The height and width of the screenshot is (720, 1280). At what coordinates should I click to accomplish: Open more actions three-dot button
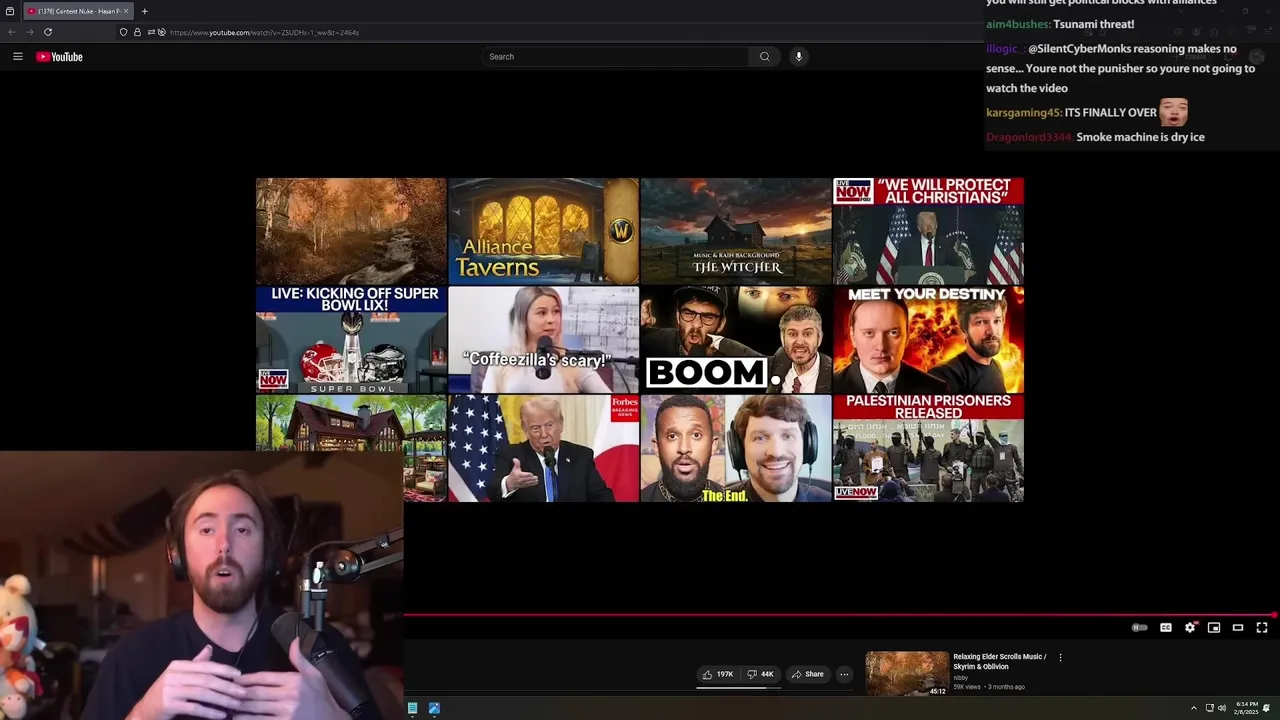[844, 674]
